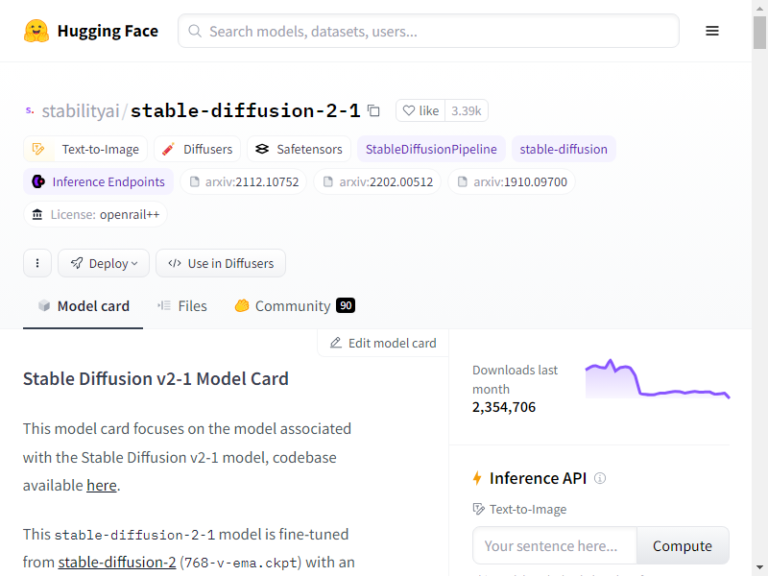
Task: Click the 'Stable Diffusion v2-1 Model Card' heading
Action: 156,379
